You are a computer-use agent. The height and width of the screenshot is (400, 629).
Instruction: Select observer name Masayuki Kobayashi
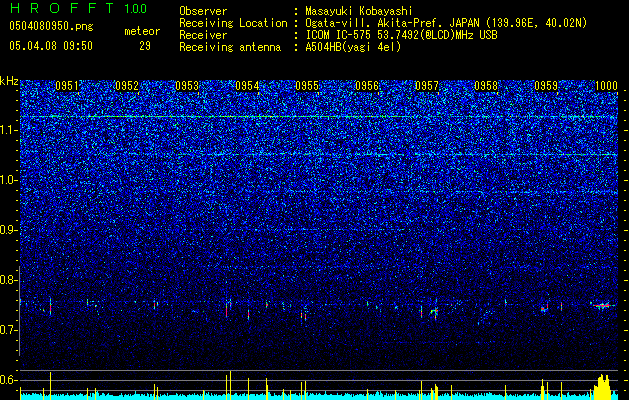coord(358,12)
